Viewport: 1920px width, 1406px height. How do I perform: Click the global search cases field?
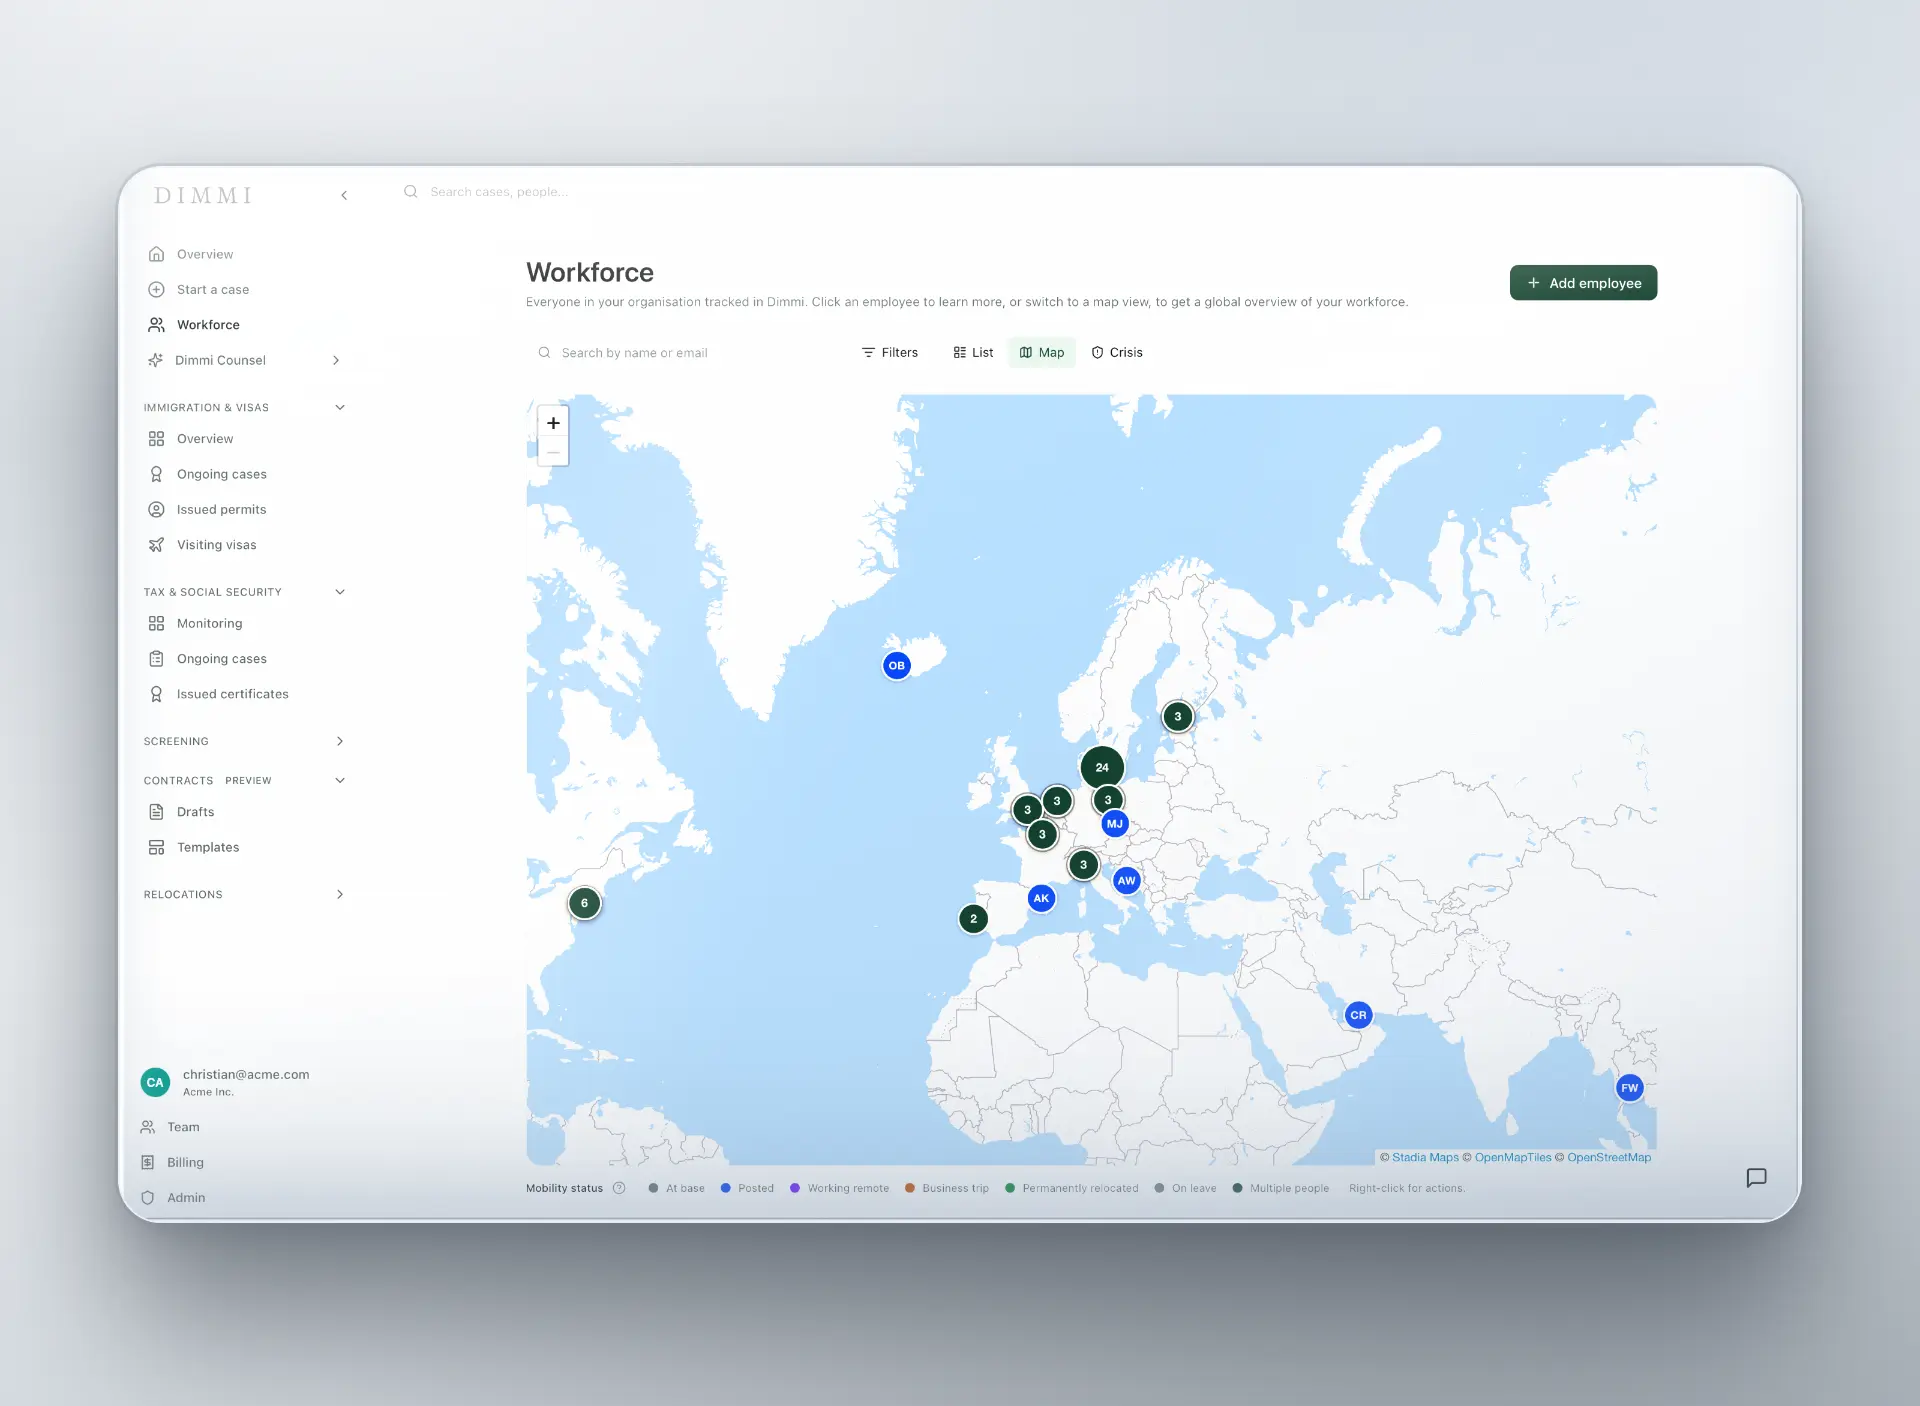500,192
